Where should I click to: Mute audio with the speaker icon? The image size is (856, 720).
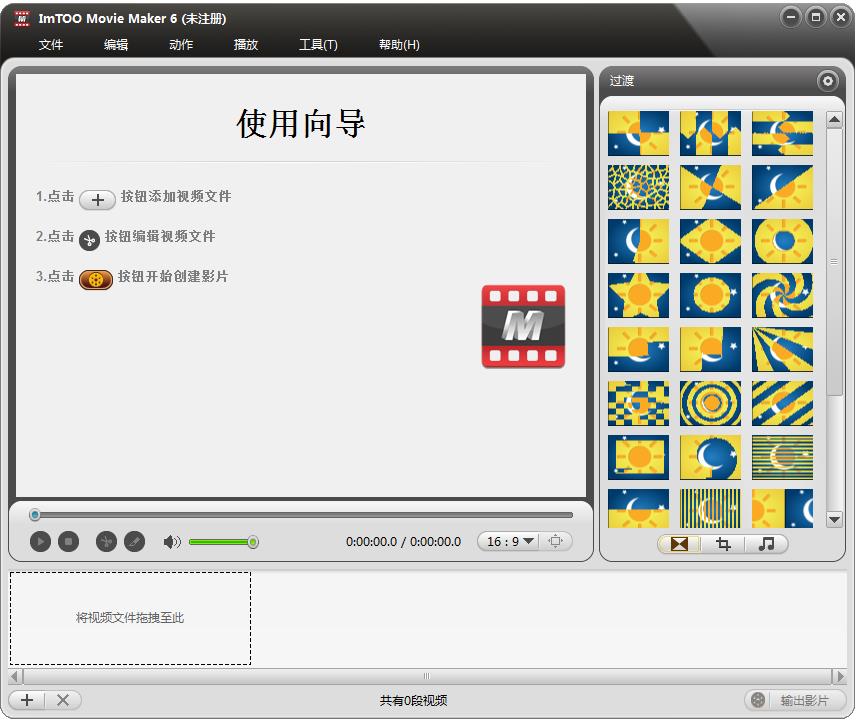172,542
